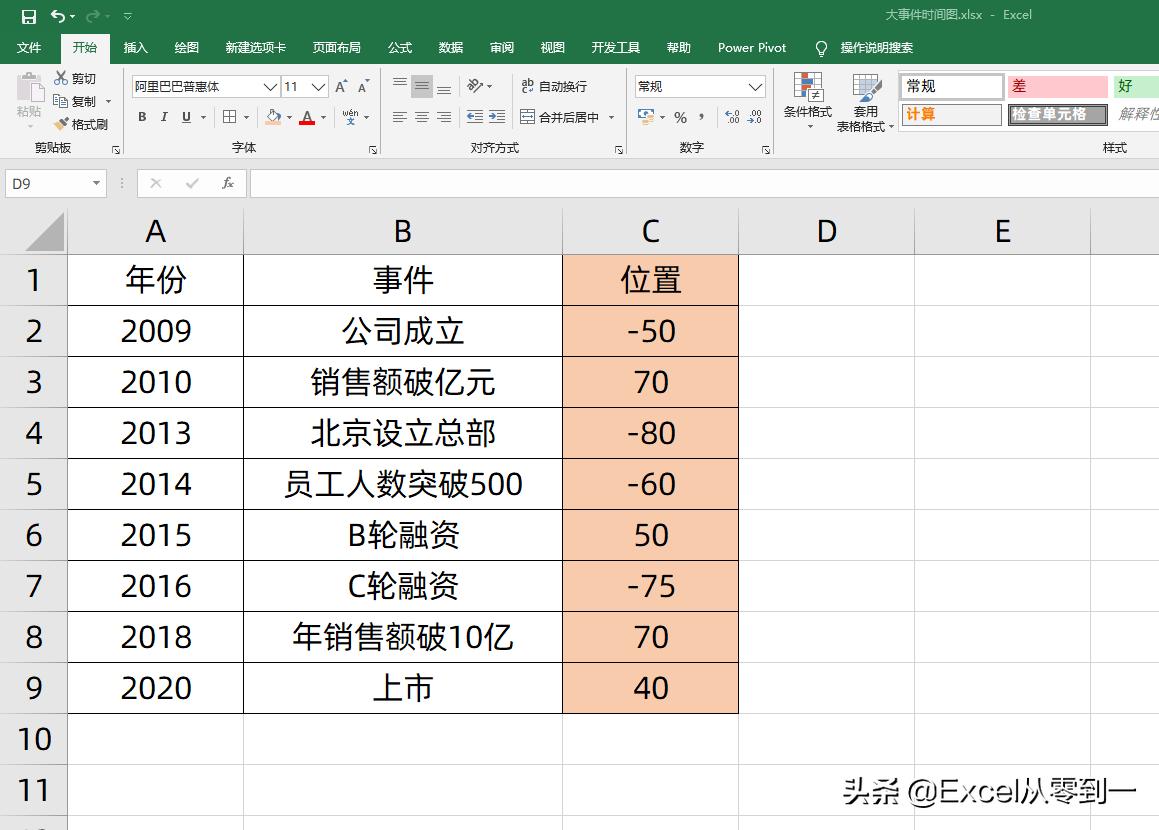Click the Copy (复制) icon
The height and width of the screenshot is (830, 1159).
point(62,100)
